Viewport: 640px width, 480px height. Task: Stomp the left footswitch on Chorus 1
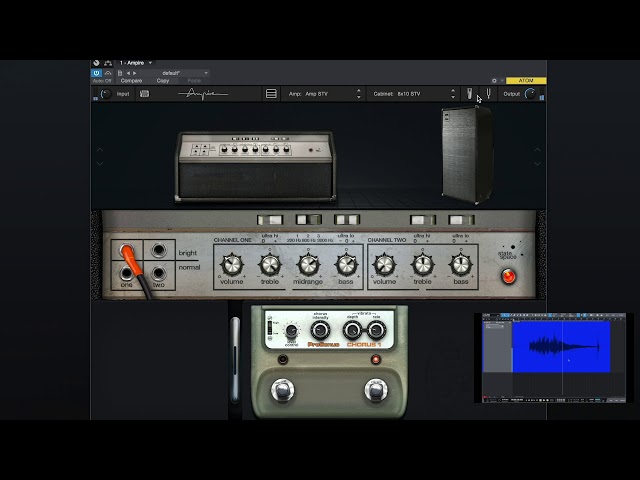[x=282, y=390]
